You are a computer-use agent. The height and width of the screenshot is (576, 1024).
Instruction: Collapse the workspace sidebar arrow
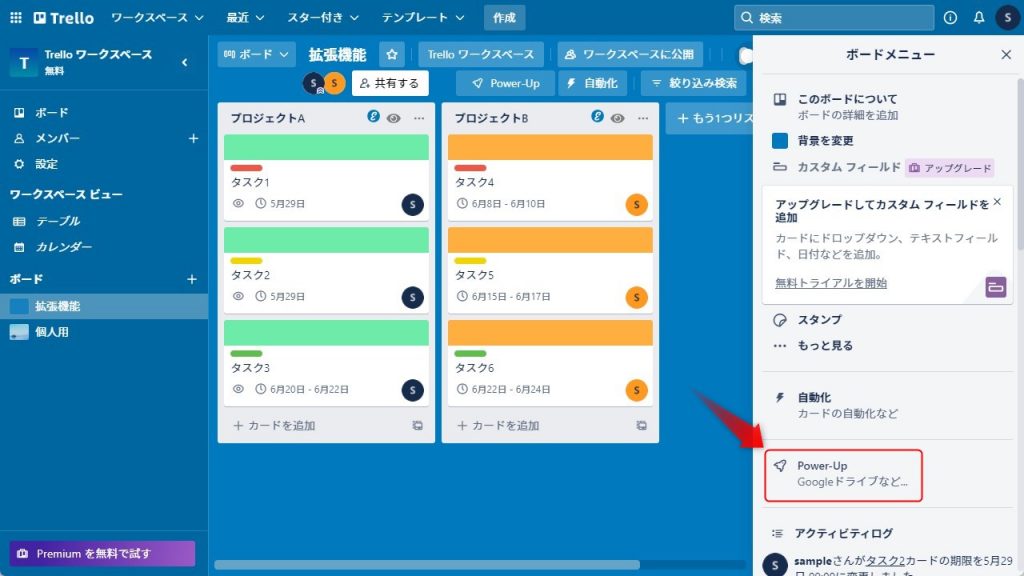tap(185, 62)
